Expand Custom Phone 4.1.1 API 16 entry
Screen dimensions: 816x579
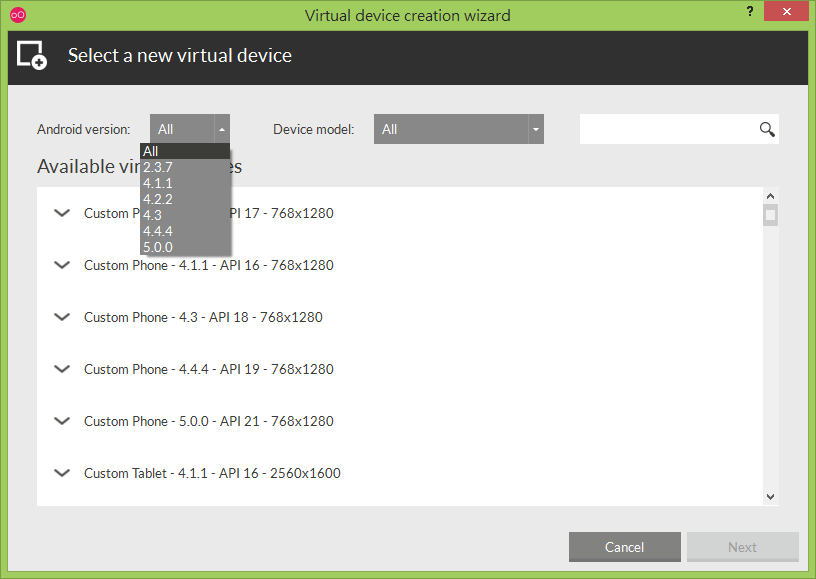62,265
